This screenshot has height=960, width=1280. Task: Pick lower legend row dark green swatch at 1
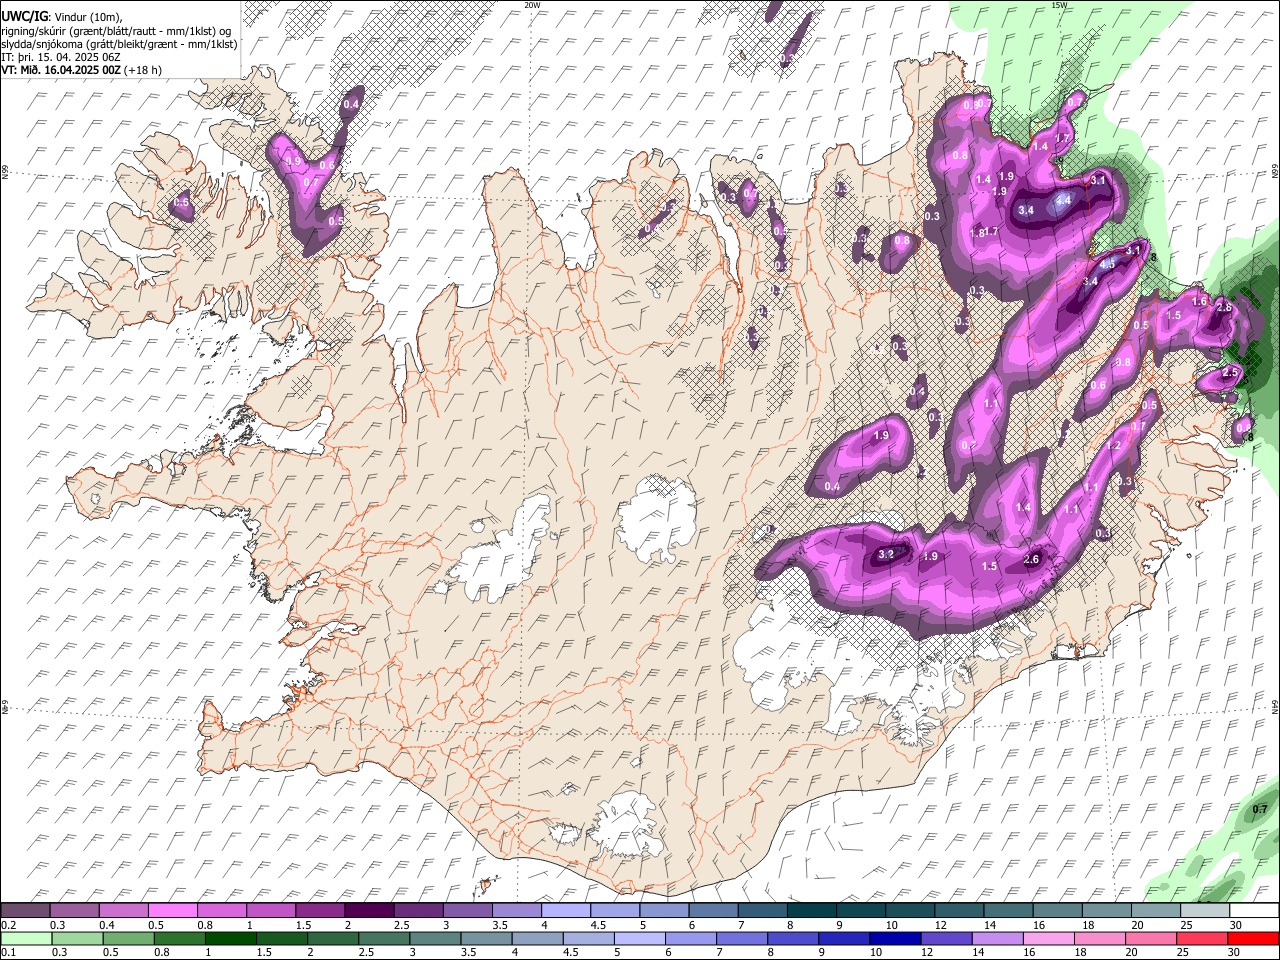230,939
